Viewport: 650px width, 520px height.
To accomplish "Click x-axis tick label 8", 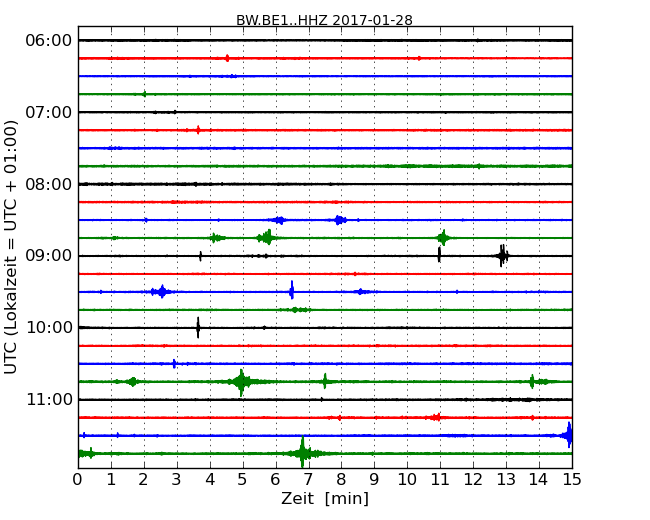I will (342, 480).
